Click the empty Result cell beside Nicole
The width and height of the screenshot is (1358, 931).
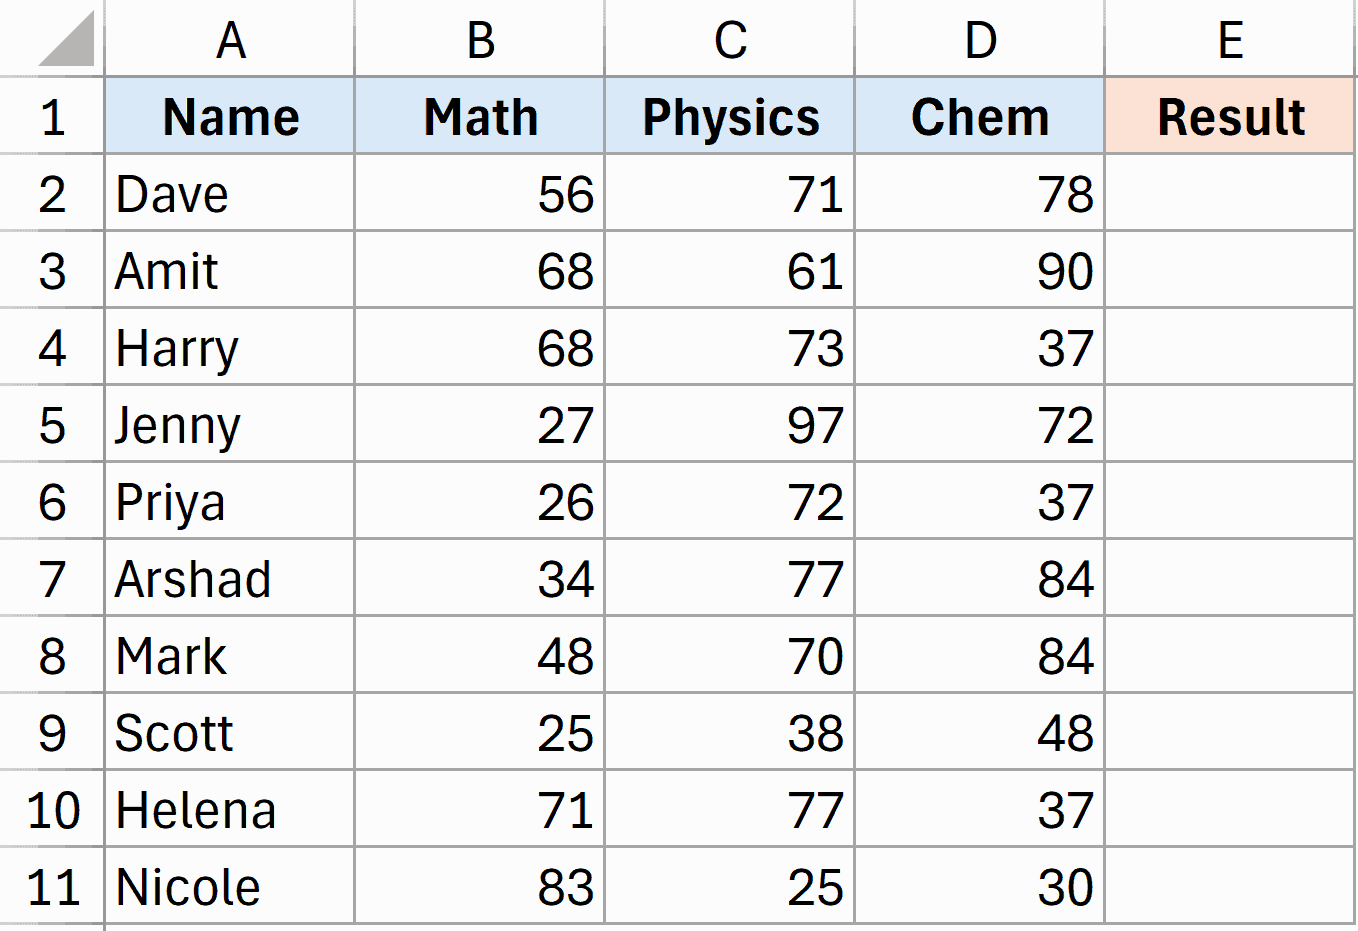tap(1229, 885)
